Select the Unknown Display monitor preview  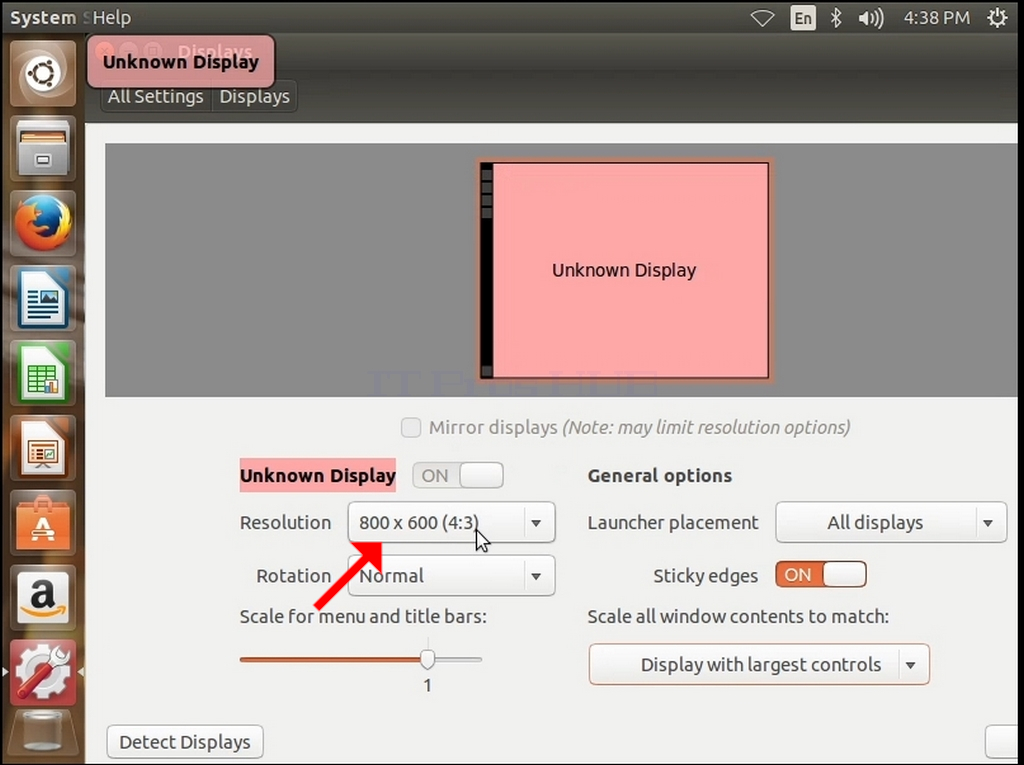click(624, 270)
